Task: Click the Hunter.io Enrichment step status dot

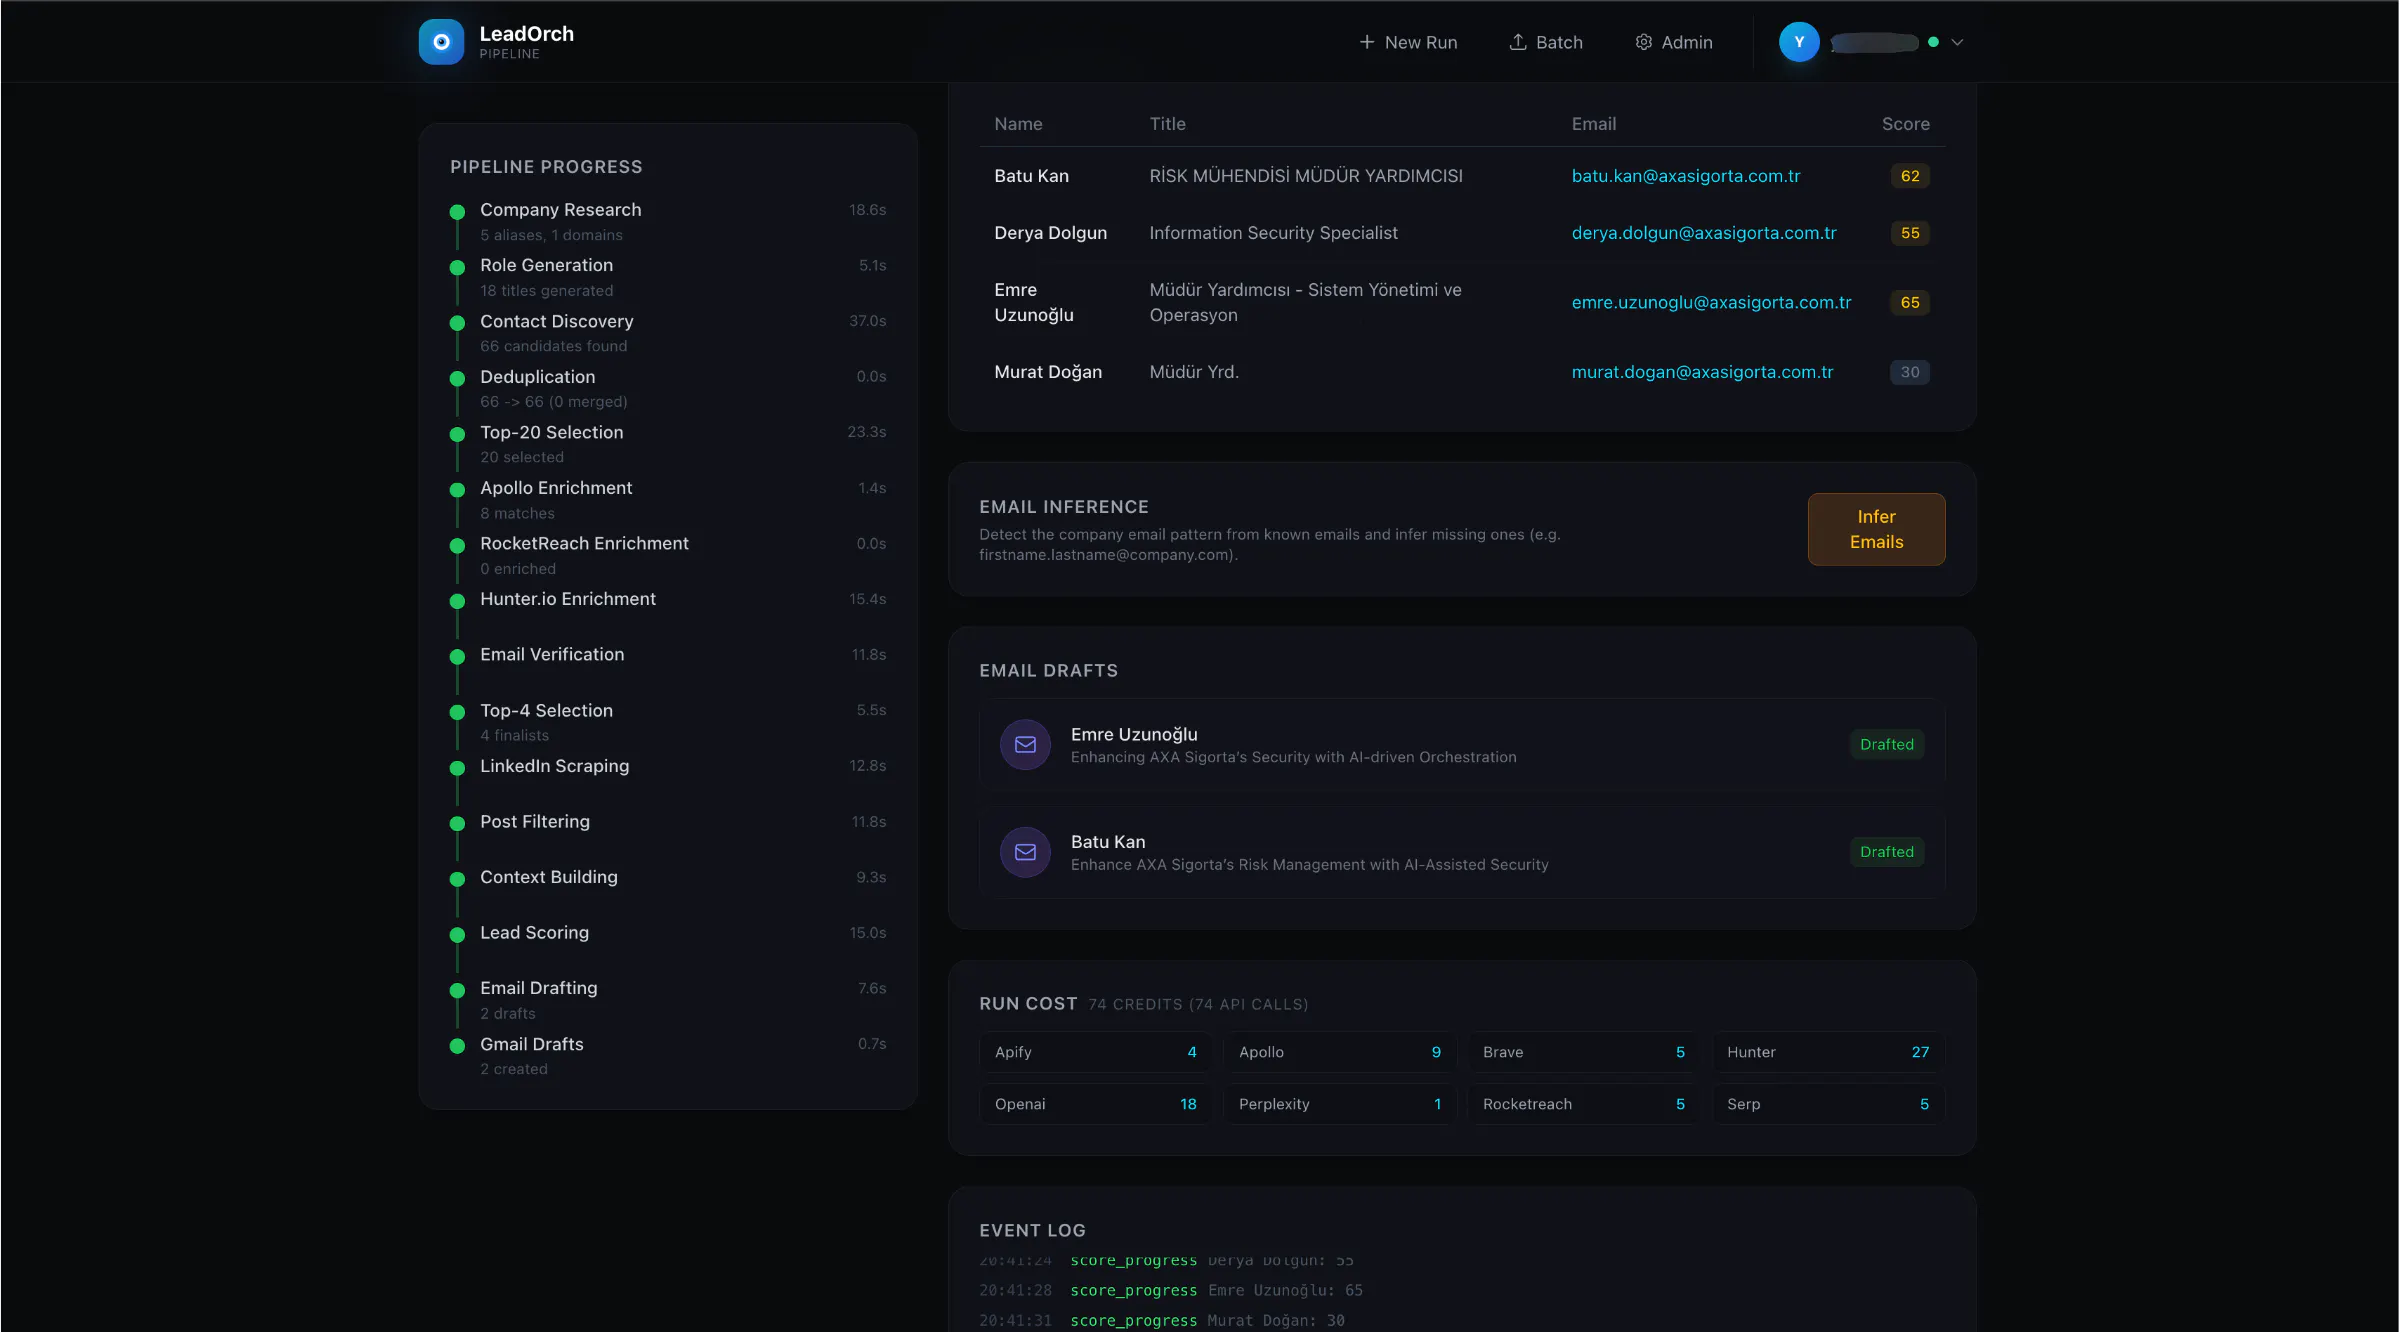Action: (457, 601)
